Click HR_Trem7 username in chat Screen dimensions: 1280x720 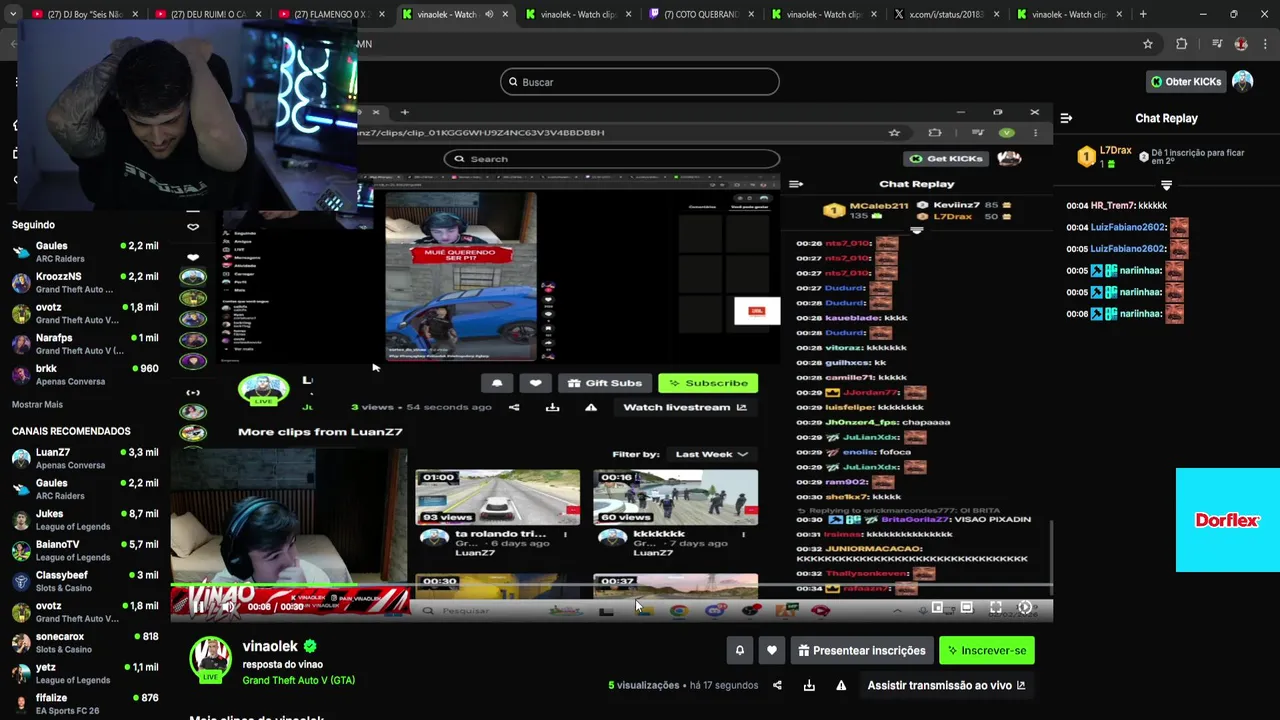click(1112, 205)
